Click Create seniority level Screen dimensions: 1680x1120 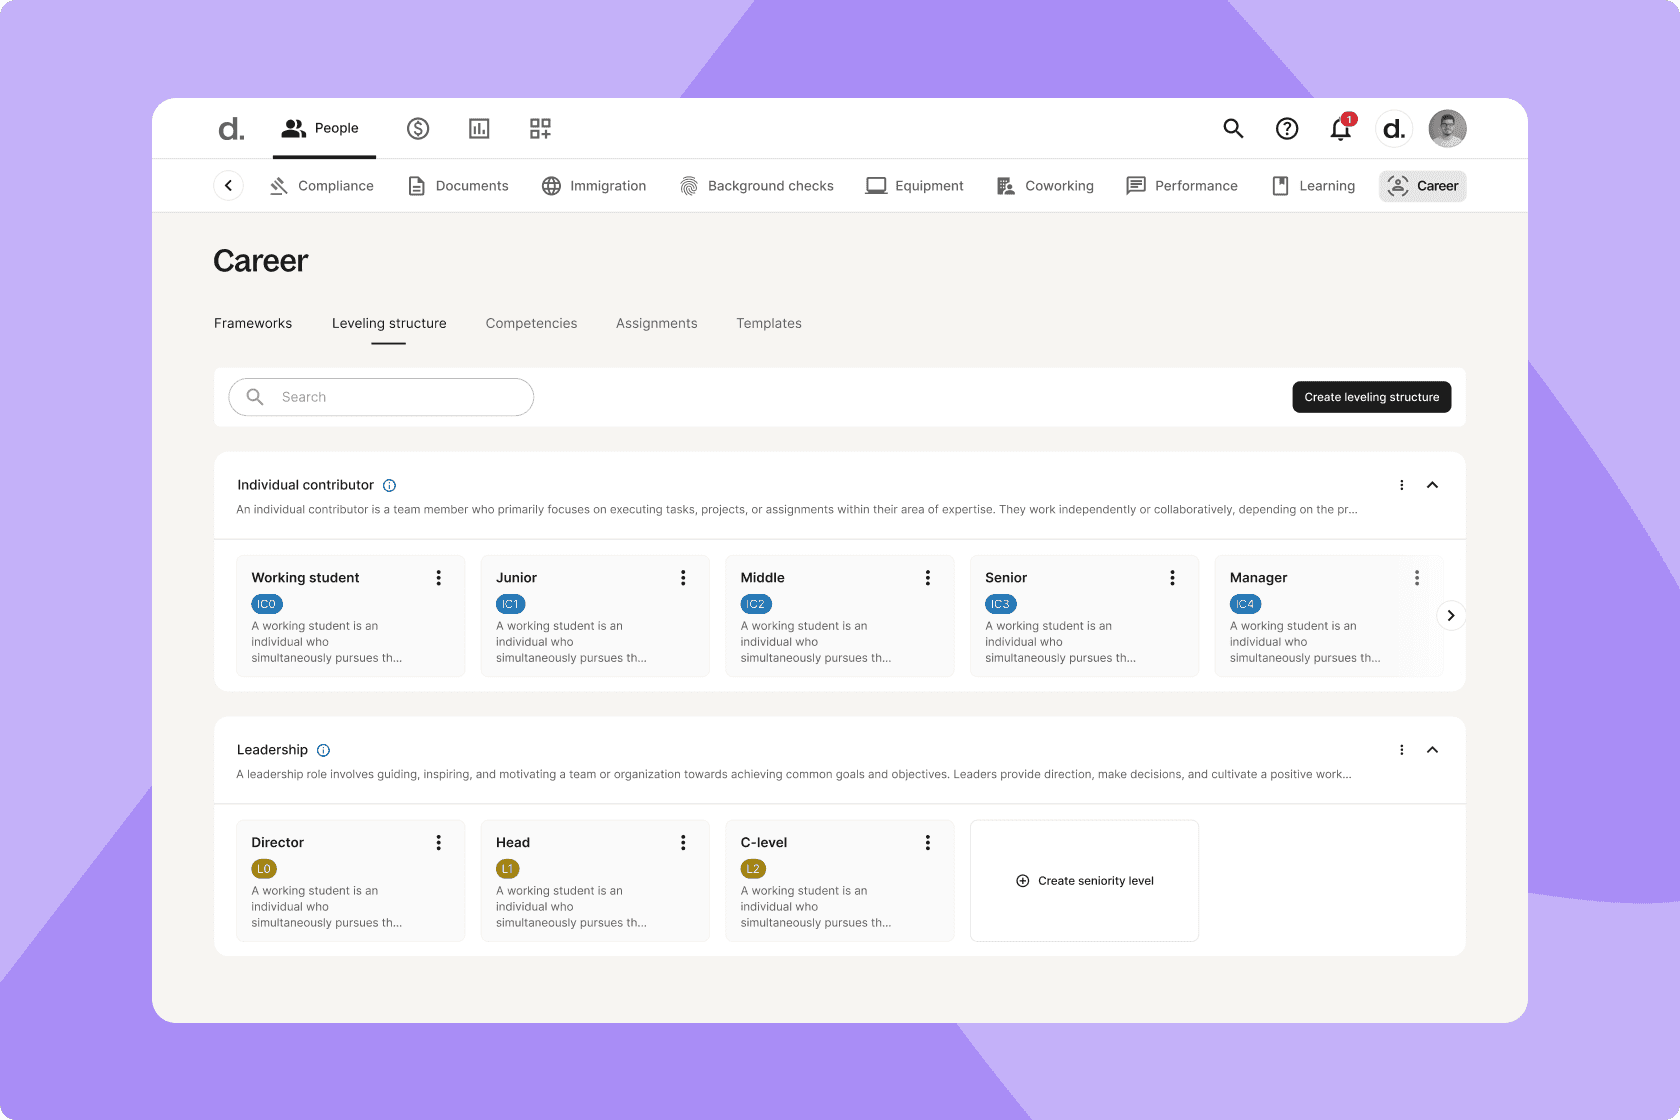[1084, 881]
